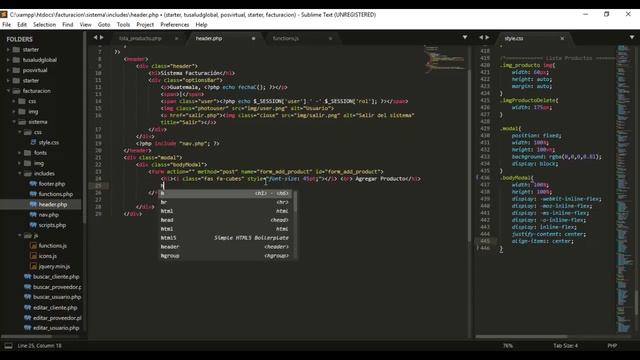Open left pane tab list dropdown

pos(465,38)
